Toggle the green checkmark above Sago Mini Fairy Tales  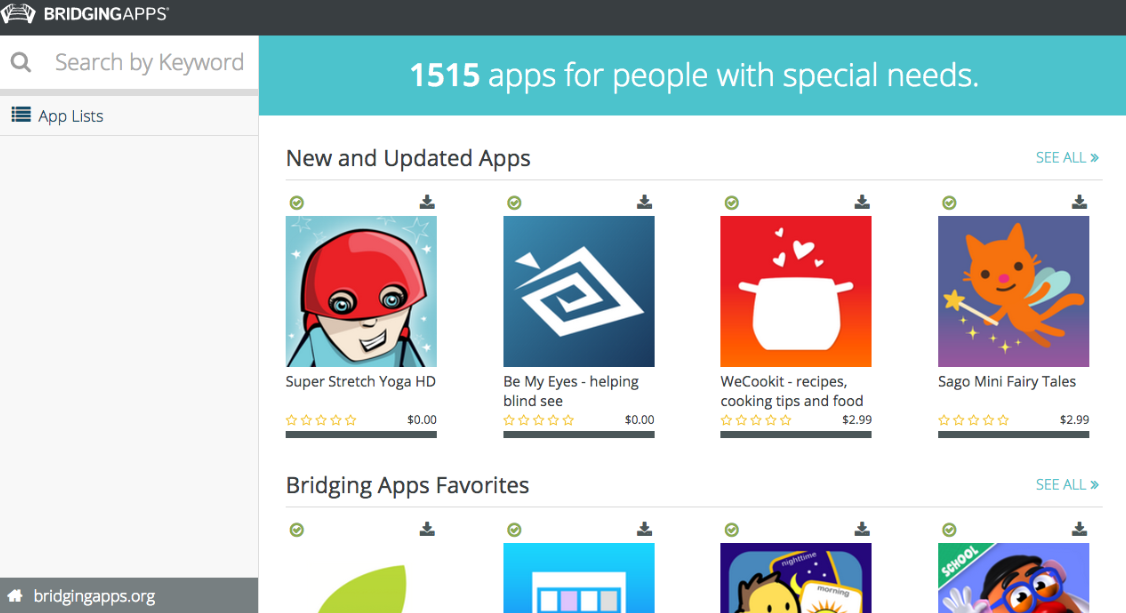(x=949, y=202)
